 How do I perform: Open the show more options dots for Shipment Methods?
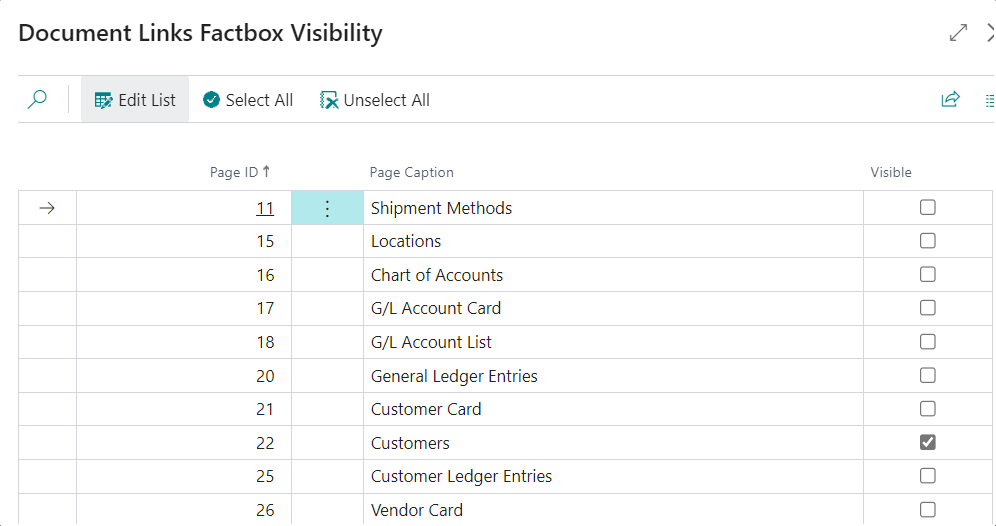[327, 208]
